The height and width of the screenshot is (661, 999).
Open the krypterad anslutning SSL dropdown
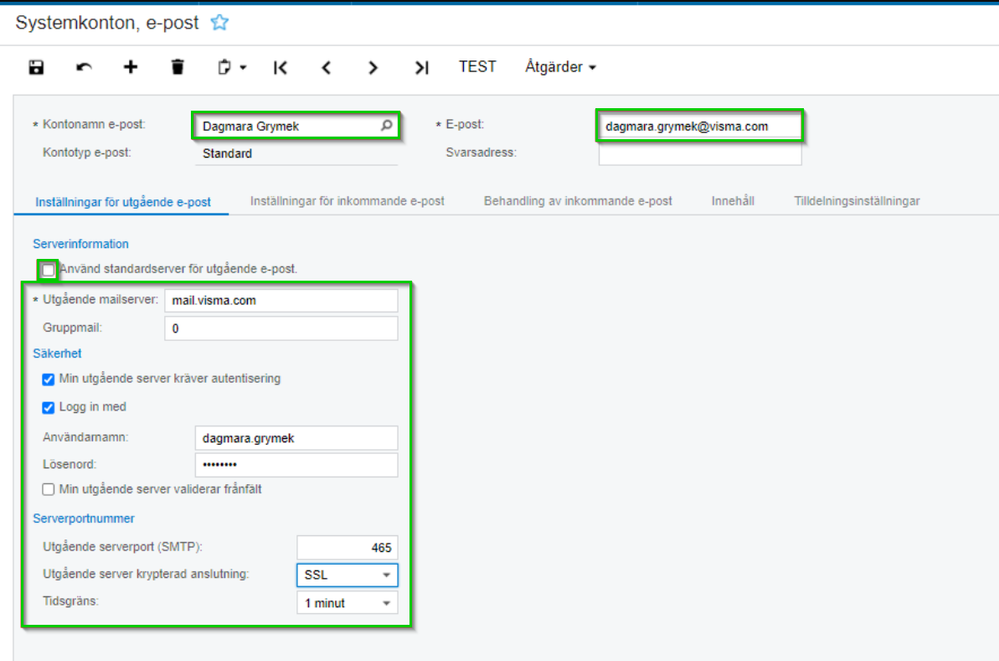[x=347, y=575]
